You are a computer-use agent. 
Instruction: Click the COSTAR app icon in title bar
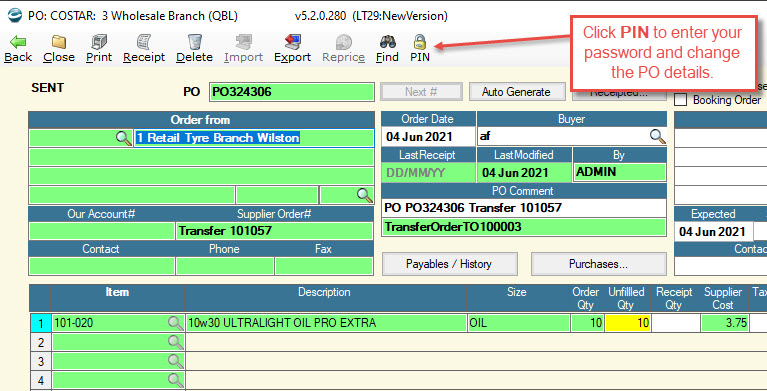(15, 16)
